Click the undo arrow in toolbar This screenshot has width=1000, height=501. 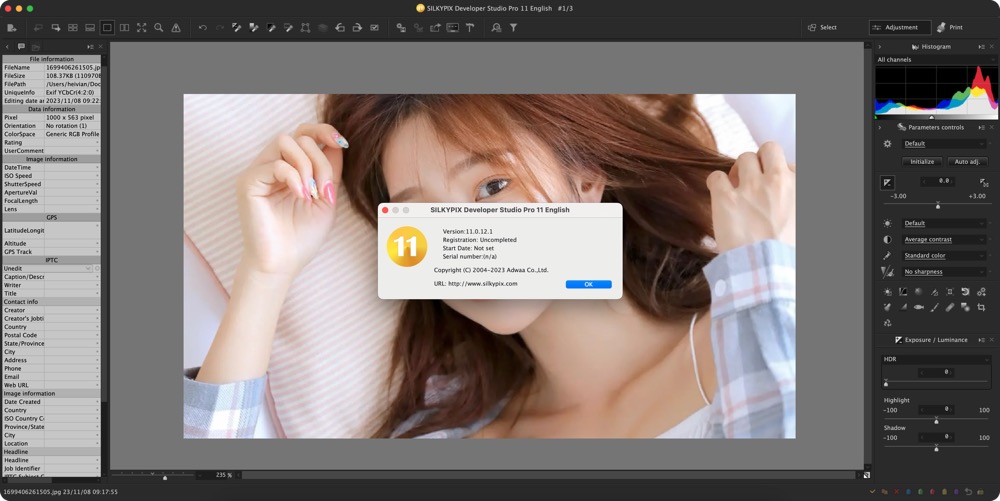point(203,27)
